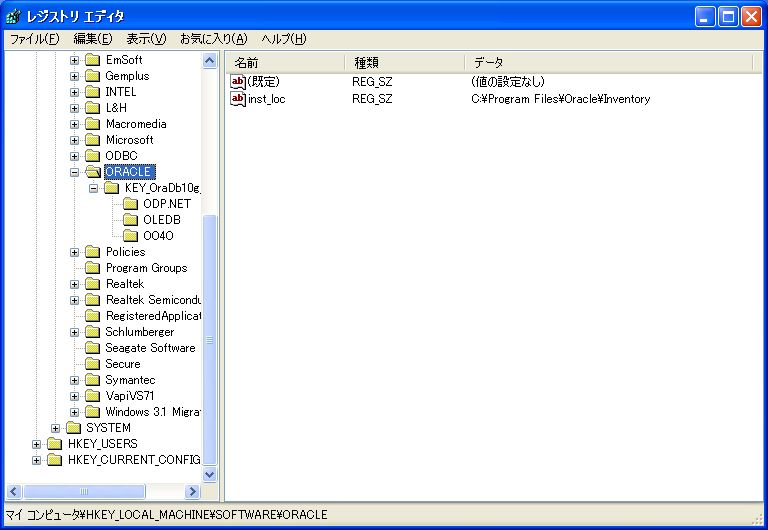The height and width of the screenshot is (530, 768).
Task: Click the Gemplus folder icon
Action: pyautogui.click(x=93, y=76)
